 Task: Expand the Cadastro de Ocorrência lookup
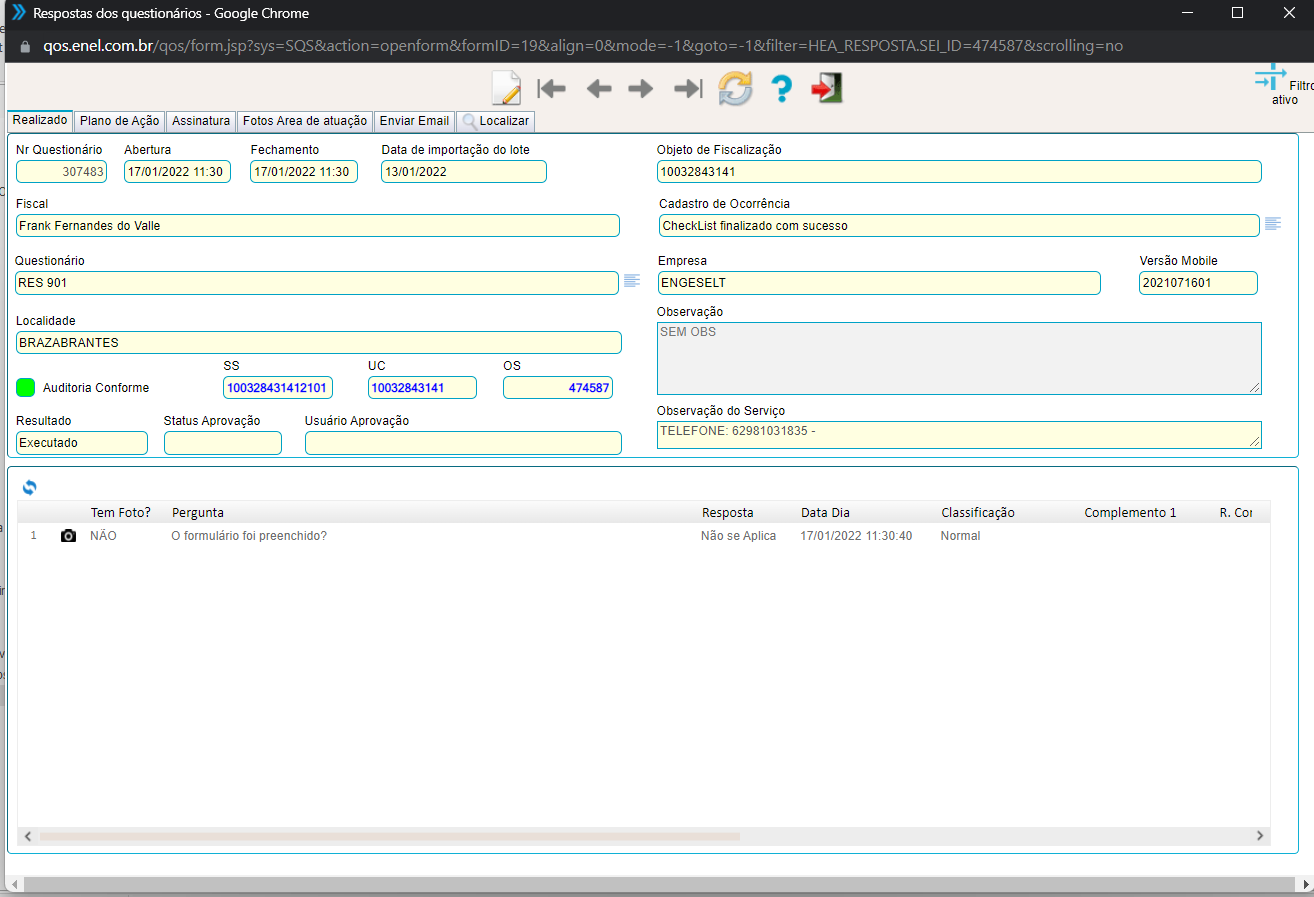click(1272, 224)
